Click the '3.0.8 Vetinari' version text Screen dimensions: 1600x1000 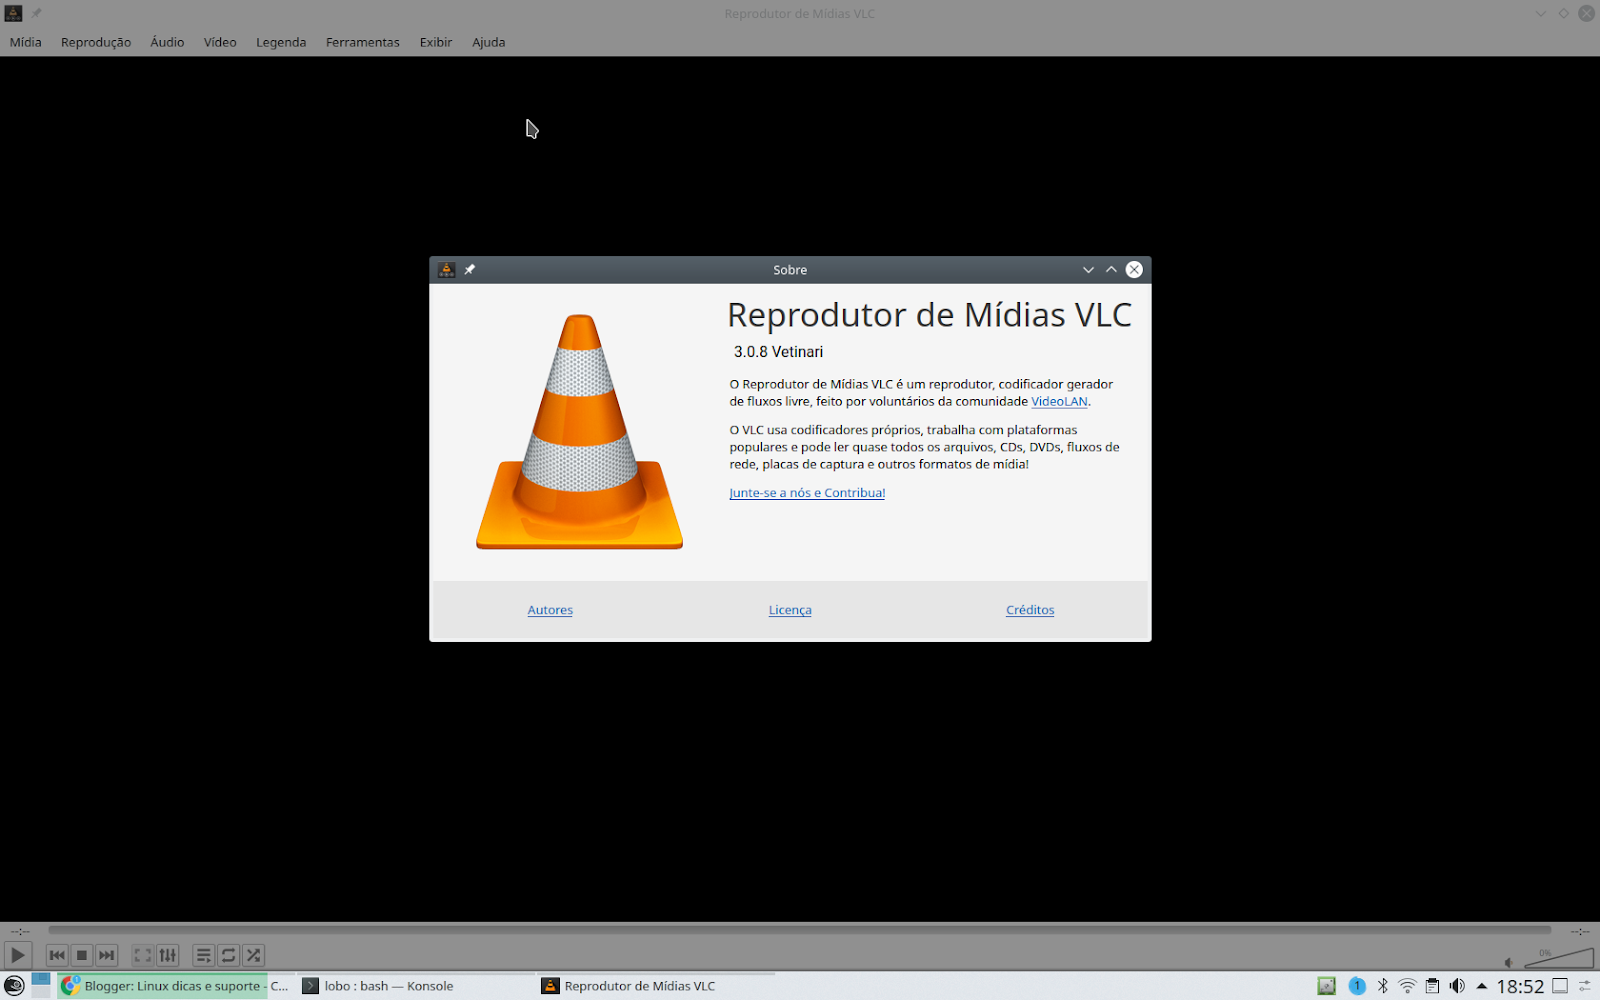(778, 352)
